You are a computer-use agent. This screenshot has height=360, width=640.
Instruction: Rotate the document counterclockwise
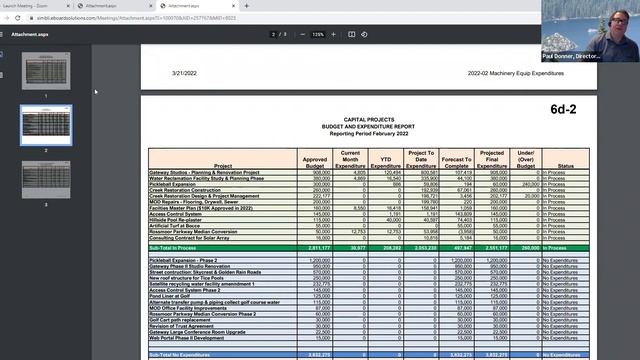[x=364, y=35]
